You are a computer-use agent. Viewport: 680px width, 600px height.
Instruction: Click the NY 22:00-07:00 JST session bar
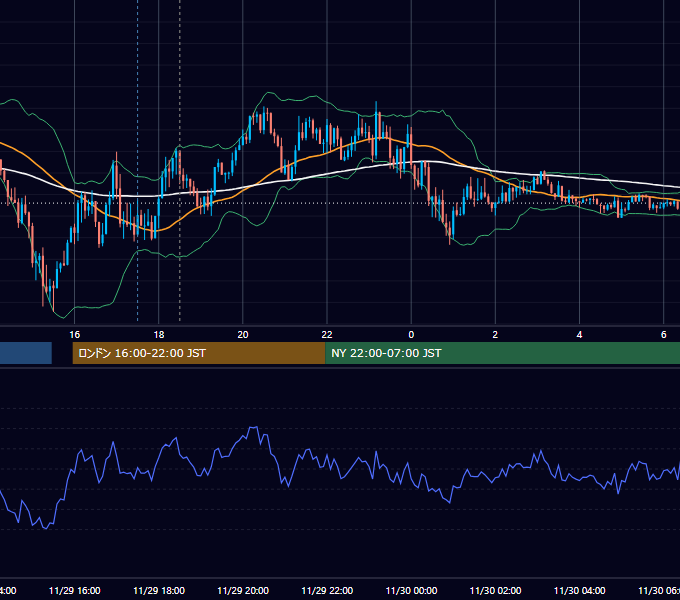502,353
